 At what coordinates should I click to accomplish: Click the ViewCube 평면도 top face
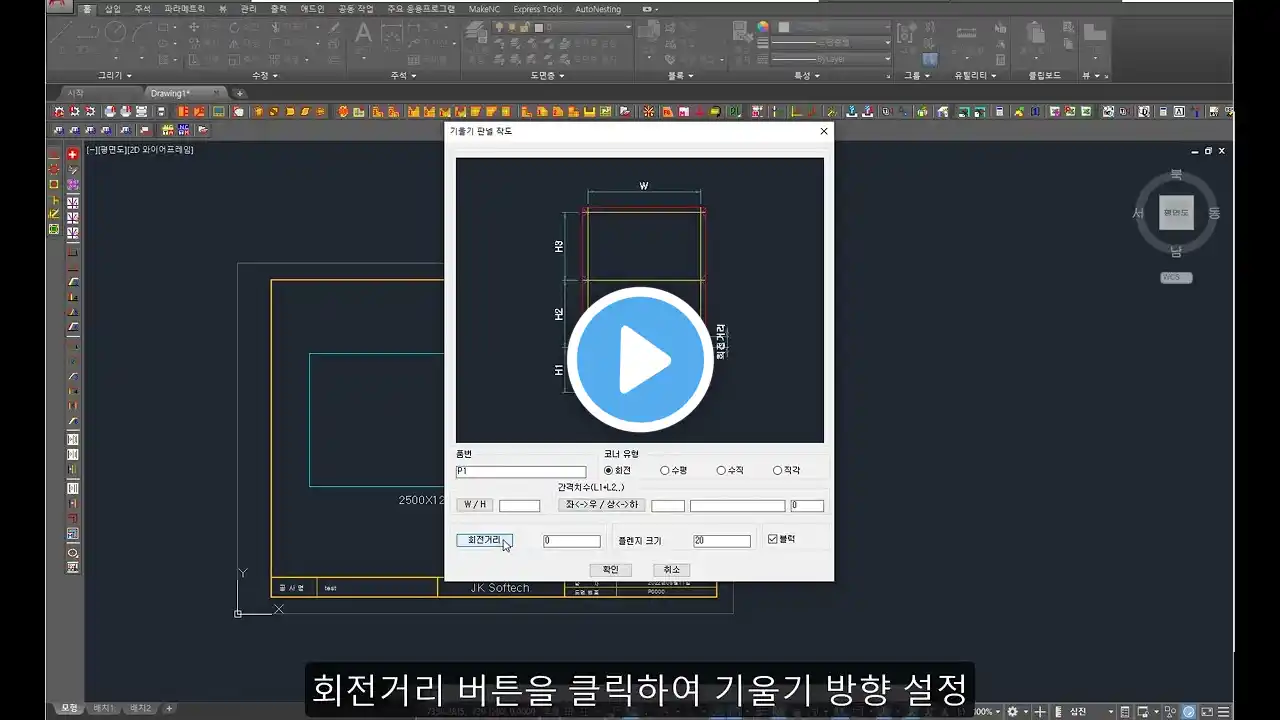click(1176, 212)
